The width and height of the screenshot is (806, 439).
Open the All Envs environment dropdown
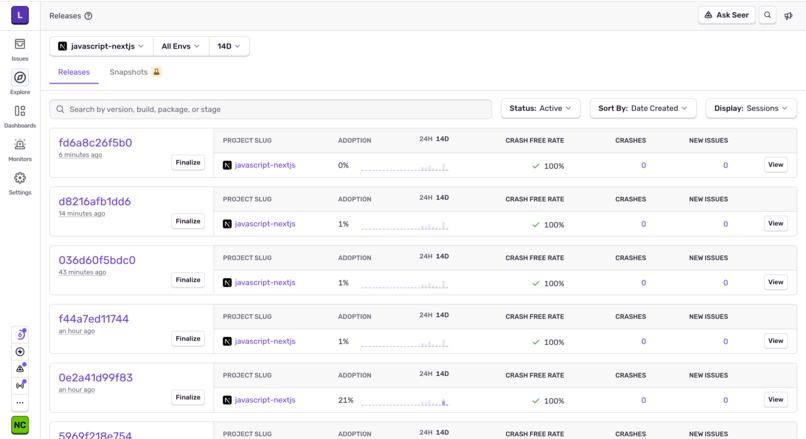[180, 46]
